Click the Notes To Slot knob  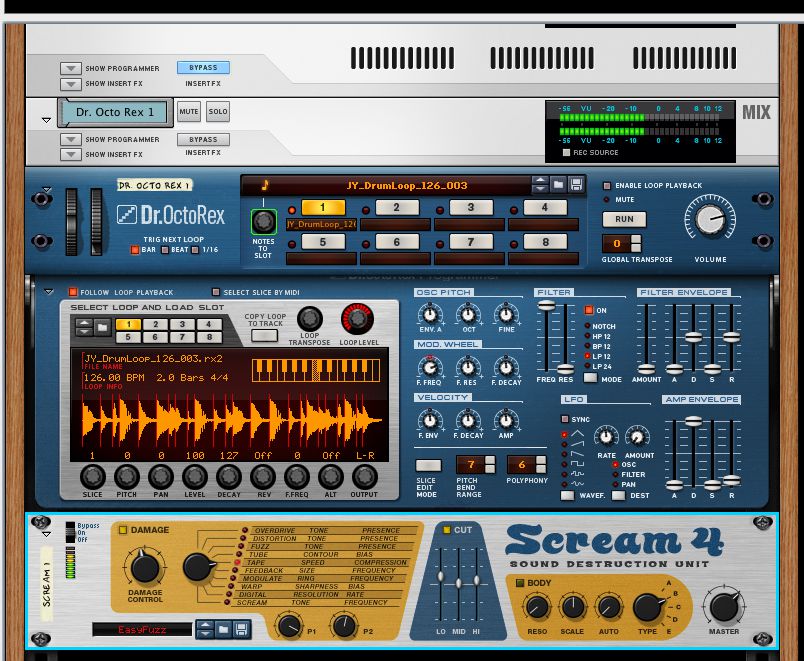264,222
